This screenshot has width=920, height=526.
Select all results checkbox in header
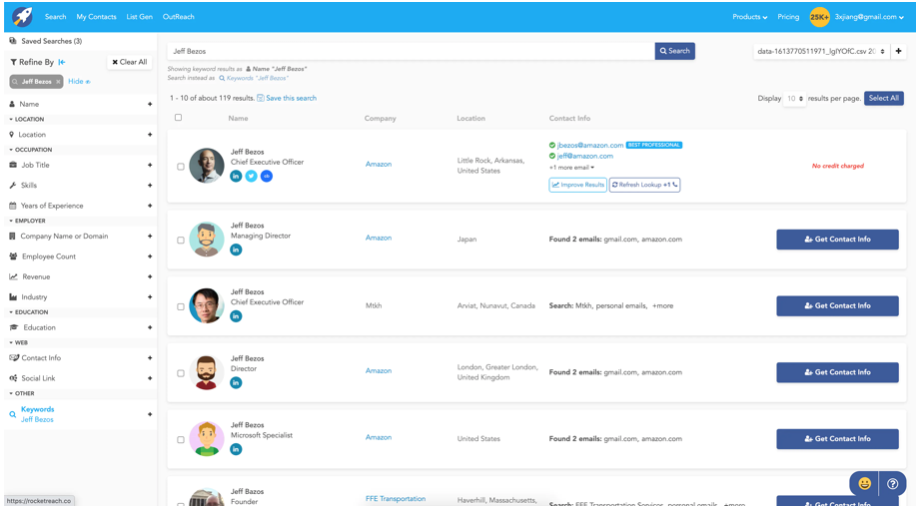click(x=178, y=117)
